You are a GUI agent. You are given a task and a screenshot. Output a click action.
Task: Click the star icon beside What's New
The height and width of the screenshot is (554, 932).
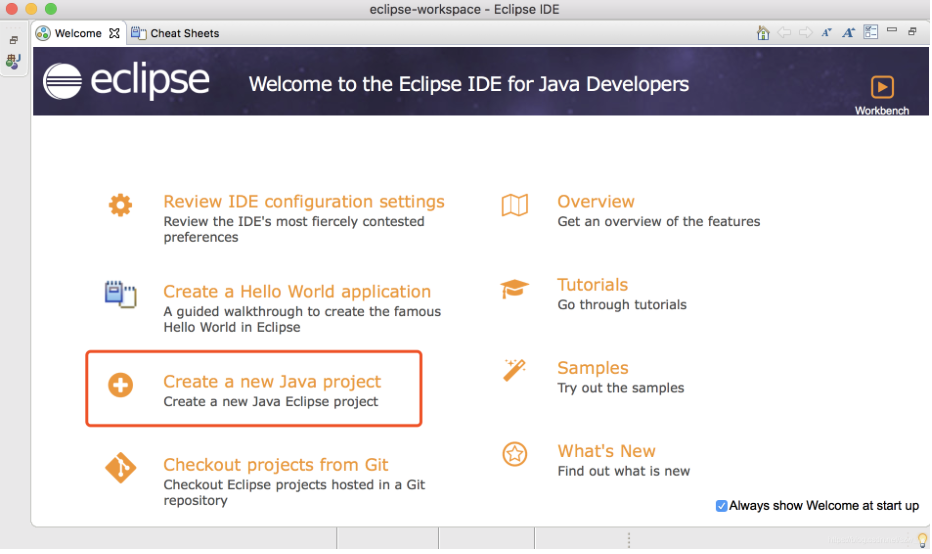[515, 454]
